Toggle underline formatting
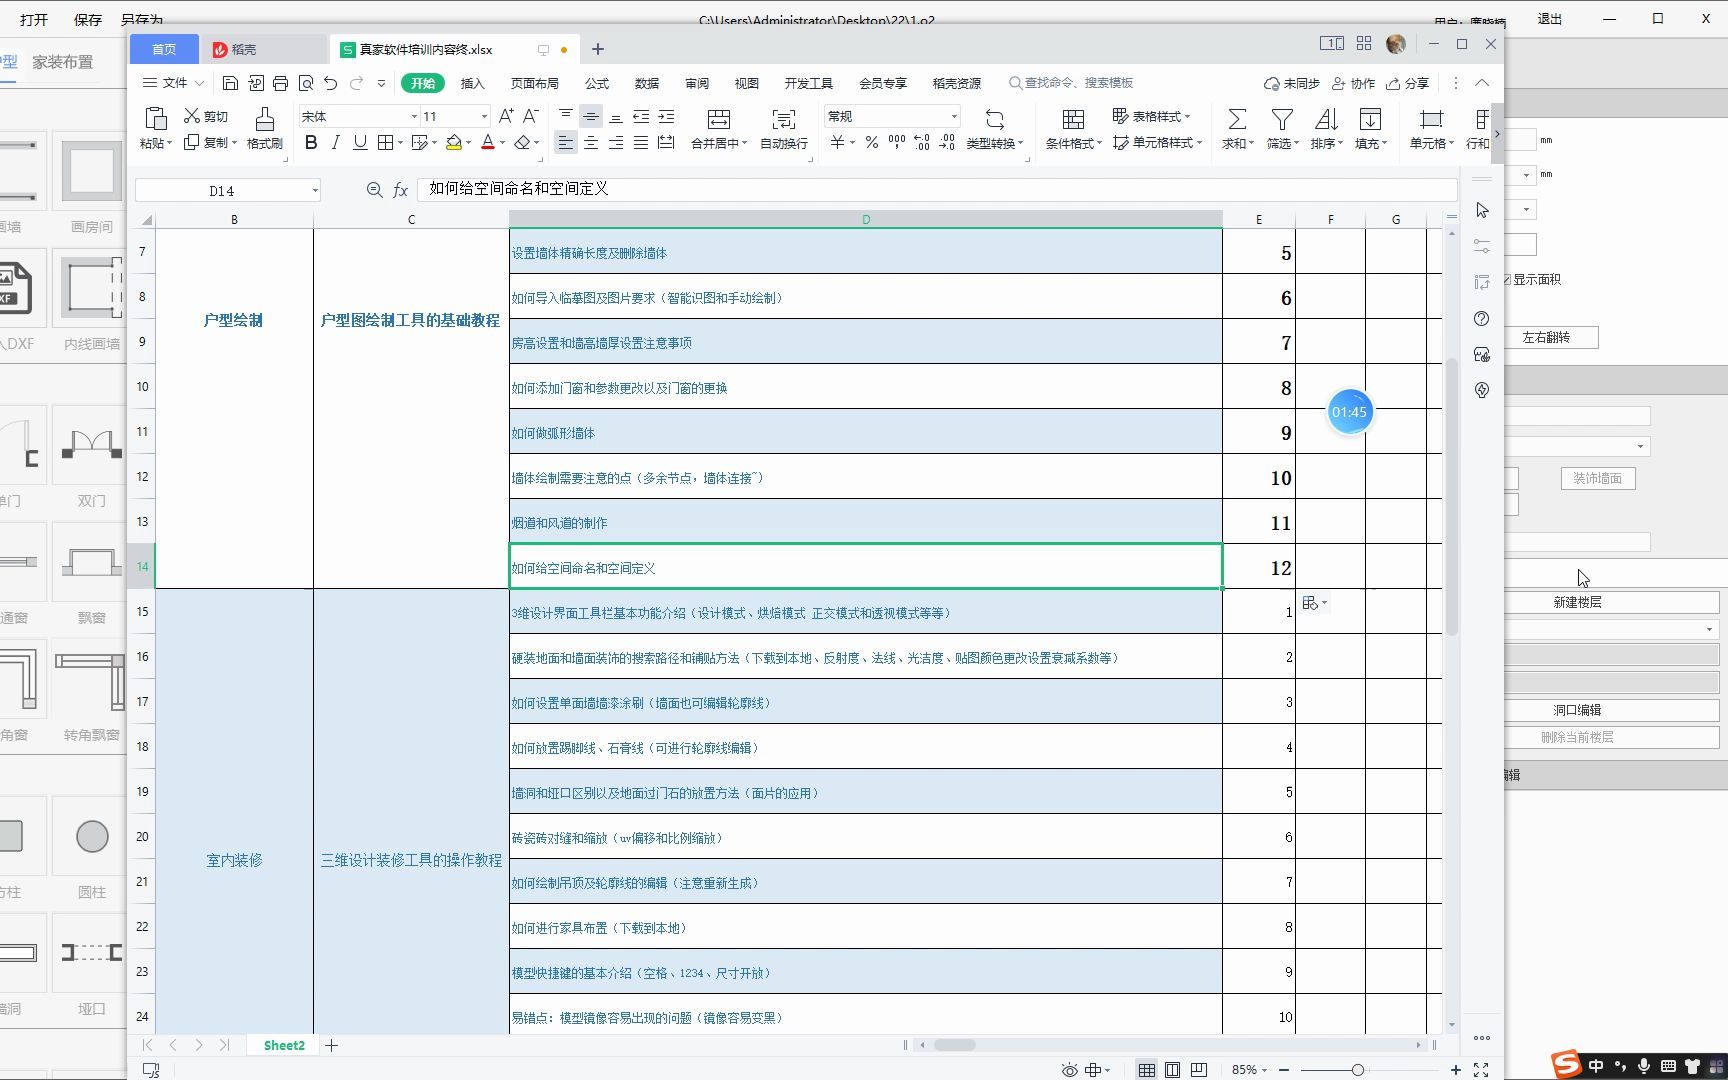1728x1080 pixels. point(360,143)
